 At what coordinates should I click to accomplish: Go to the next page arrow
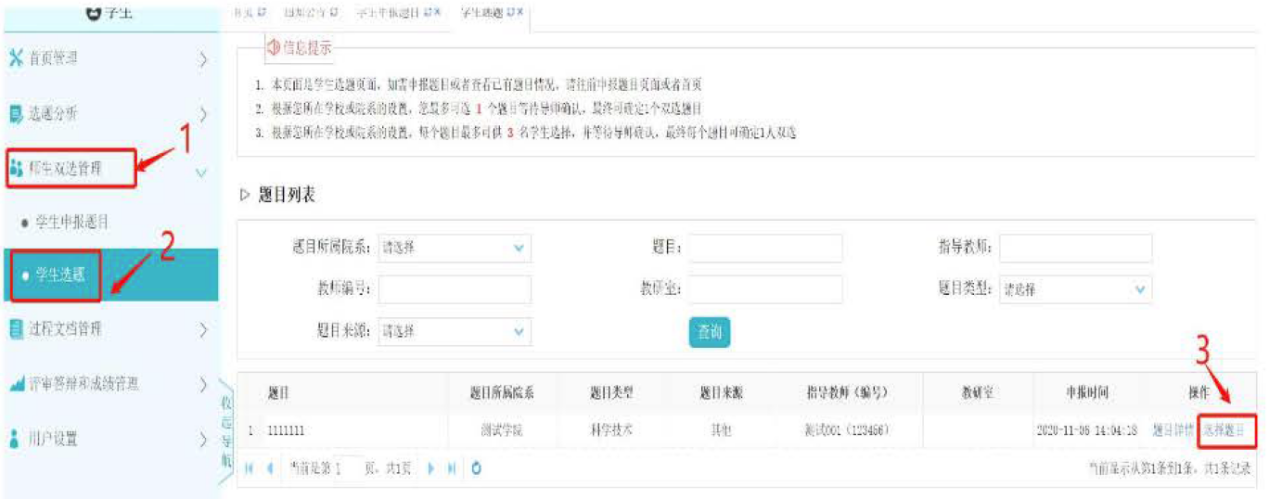point(431,467)
